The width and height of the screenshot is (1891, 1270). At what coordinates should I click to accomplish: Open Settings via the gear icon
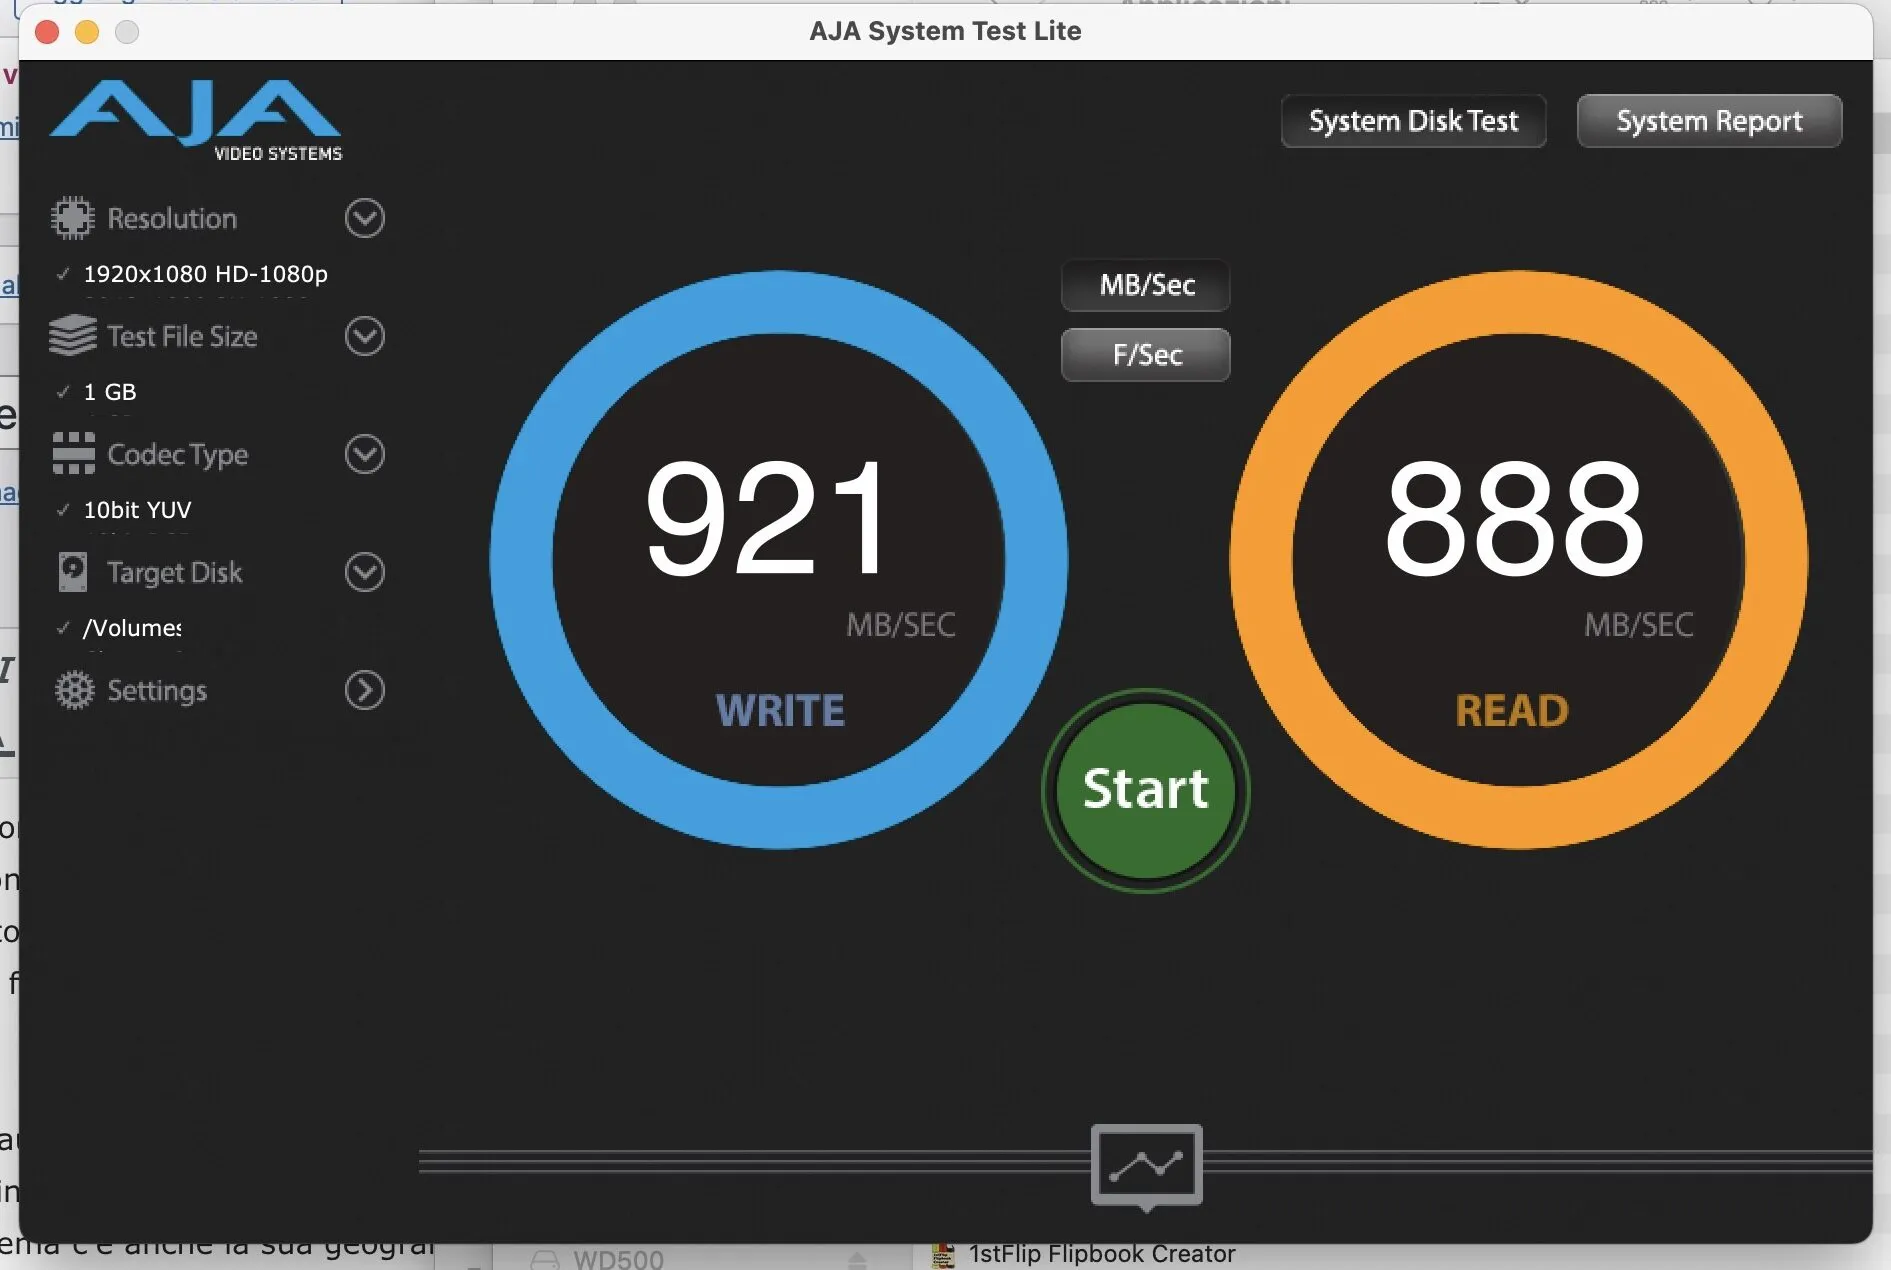click(x=73, y=690)
